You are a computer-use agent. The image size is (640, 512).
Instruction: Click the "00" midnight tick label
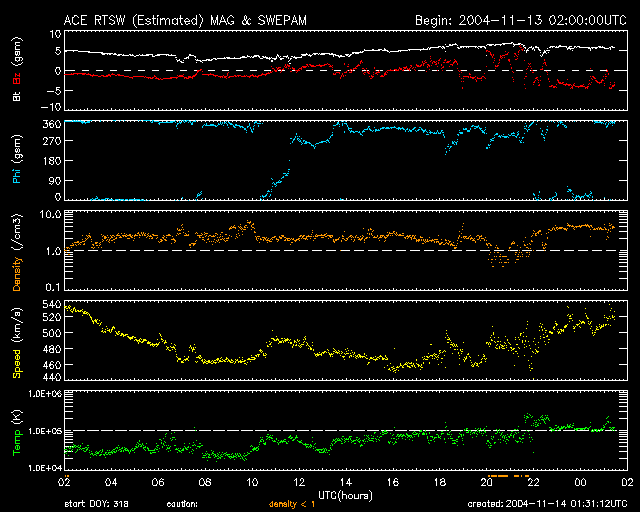(x=580, y=483)
